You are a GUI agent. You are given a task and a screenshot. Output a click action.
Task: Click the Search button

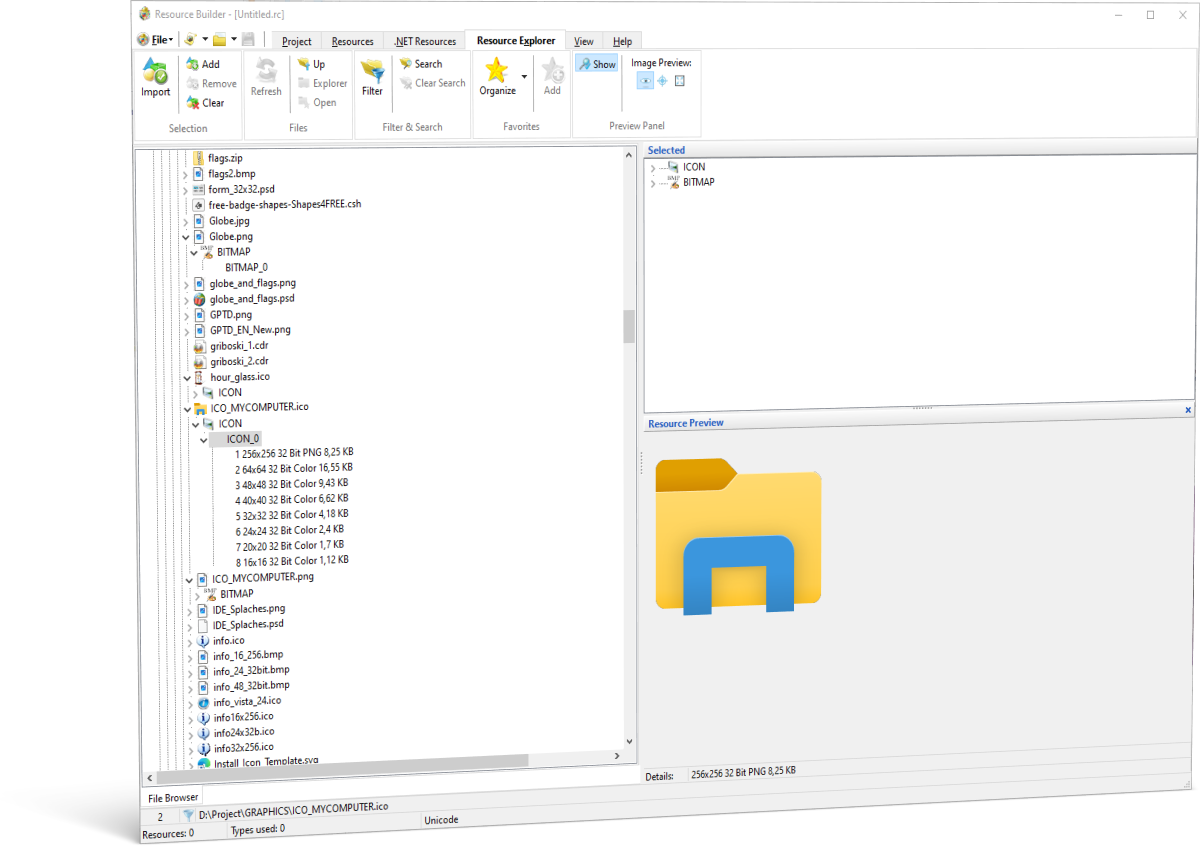pos(421,64)
